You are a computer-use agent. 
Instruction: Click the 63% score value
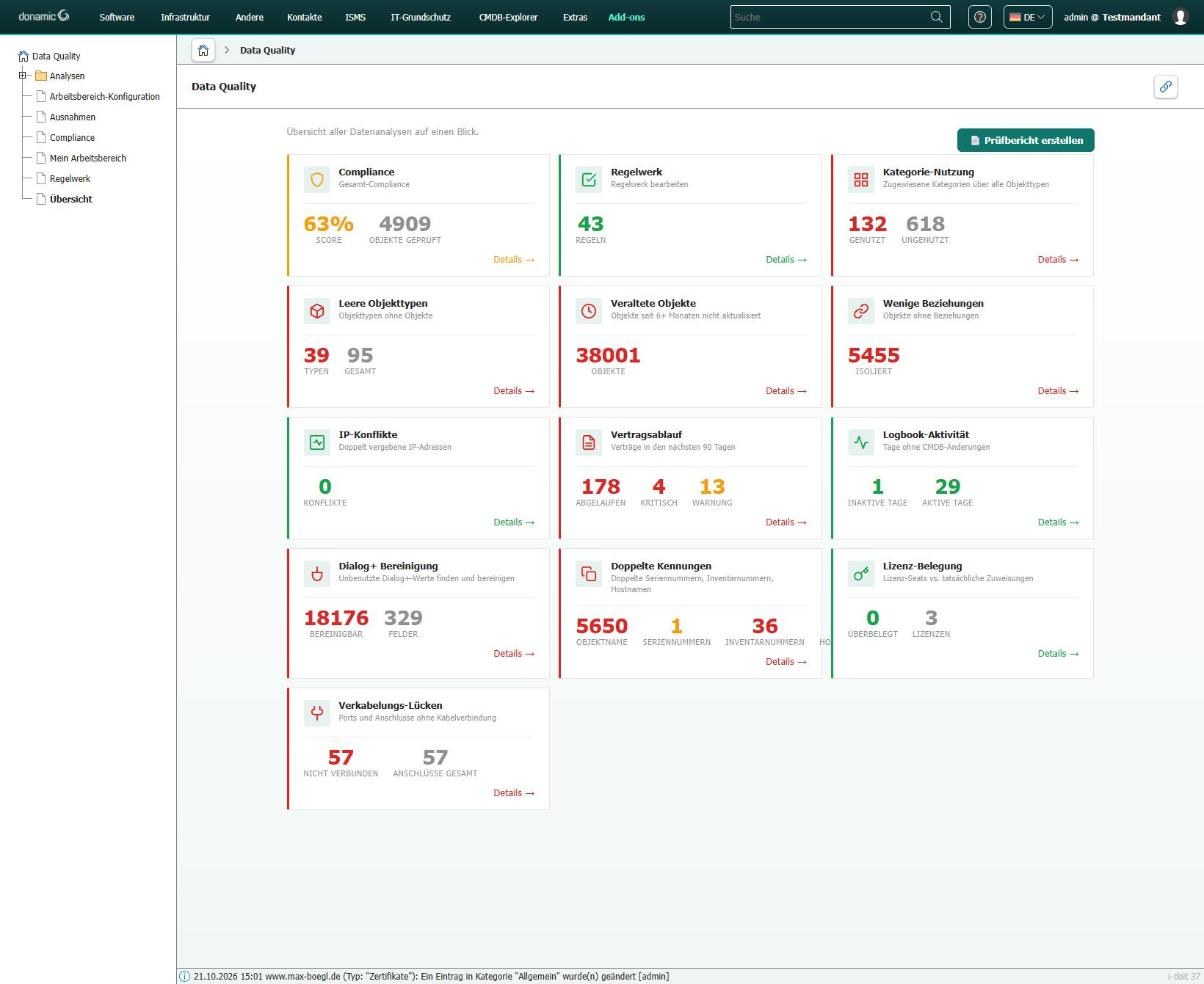328,224
